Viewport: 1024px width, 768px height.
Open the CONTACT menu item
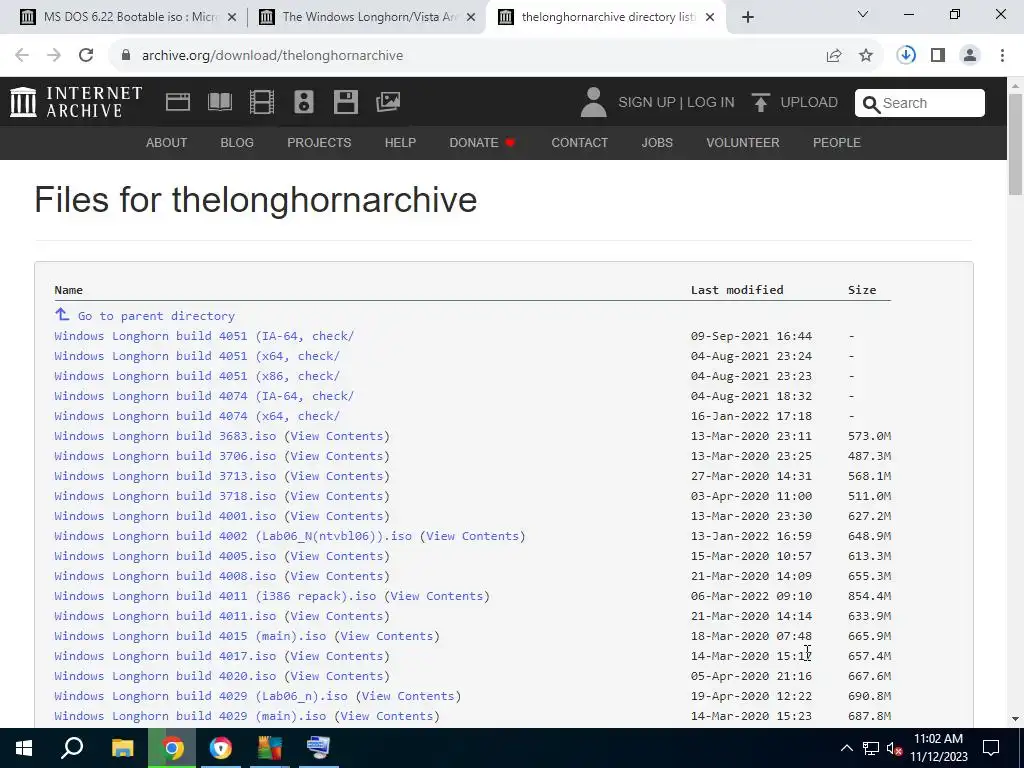pos(579,142)
